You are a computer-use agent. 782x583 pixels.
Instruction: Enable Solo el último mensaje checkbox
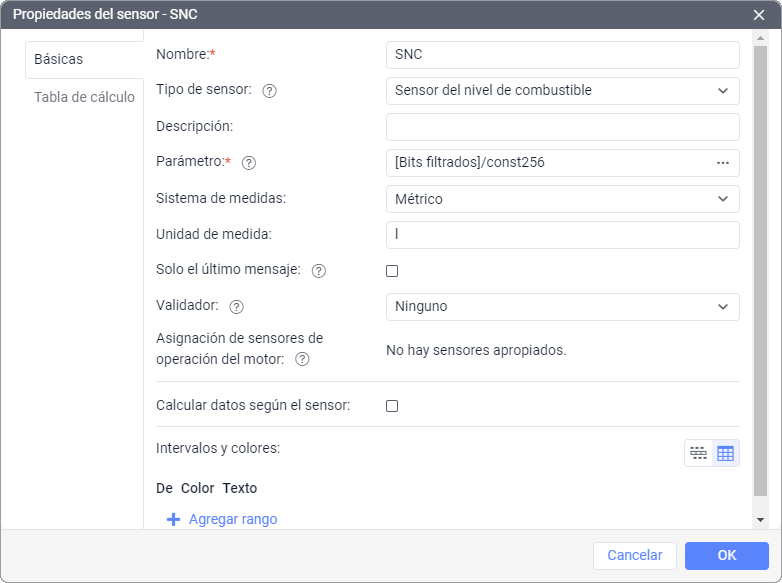click(392, 271)
